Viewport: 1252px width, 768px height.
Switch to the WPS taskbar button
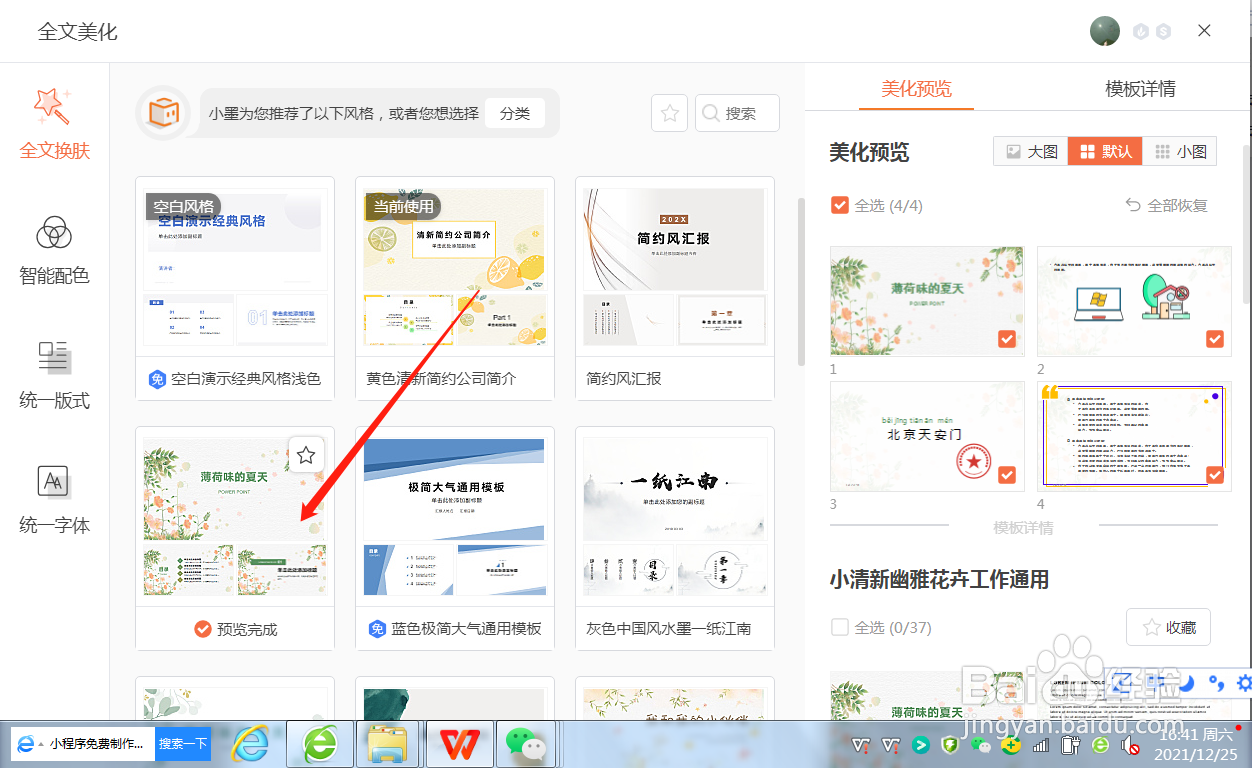(460, 744)
